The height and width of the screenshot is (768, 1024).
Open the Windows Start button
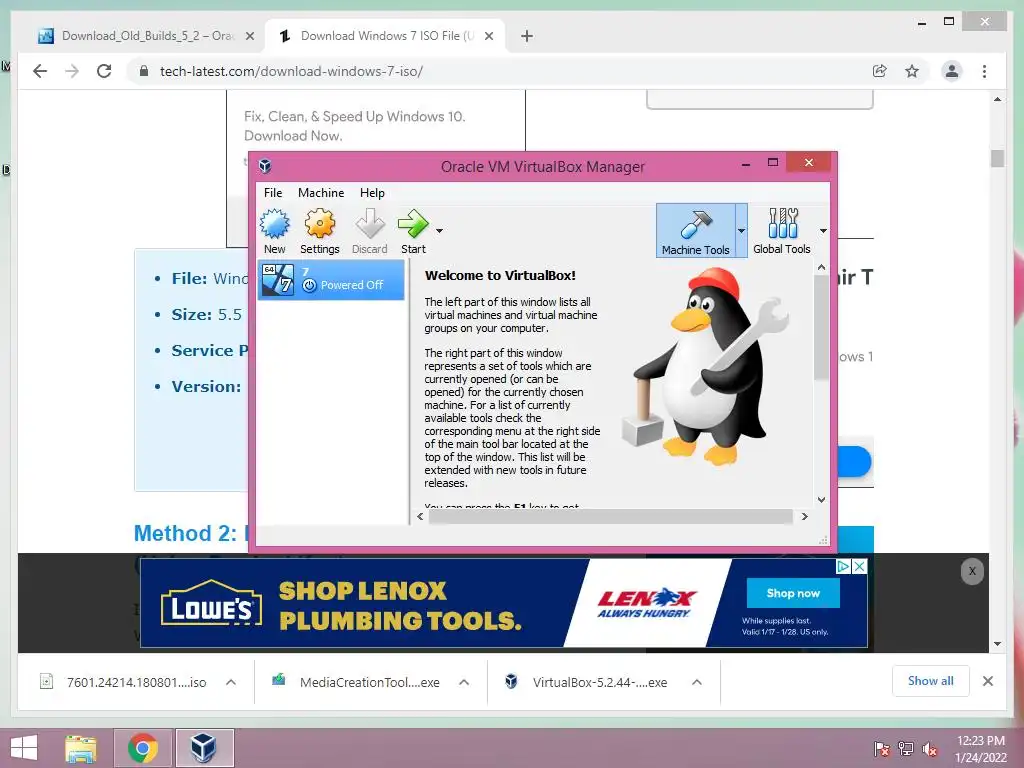[x=24, y=748]
